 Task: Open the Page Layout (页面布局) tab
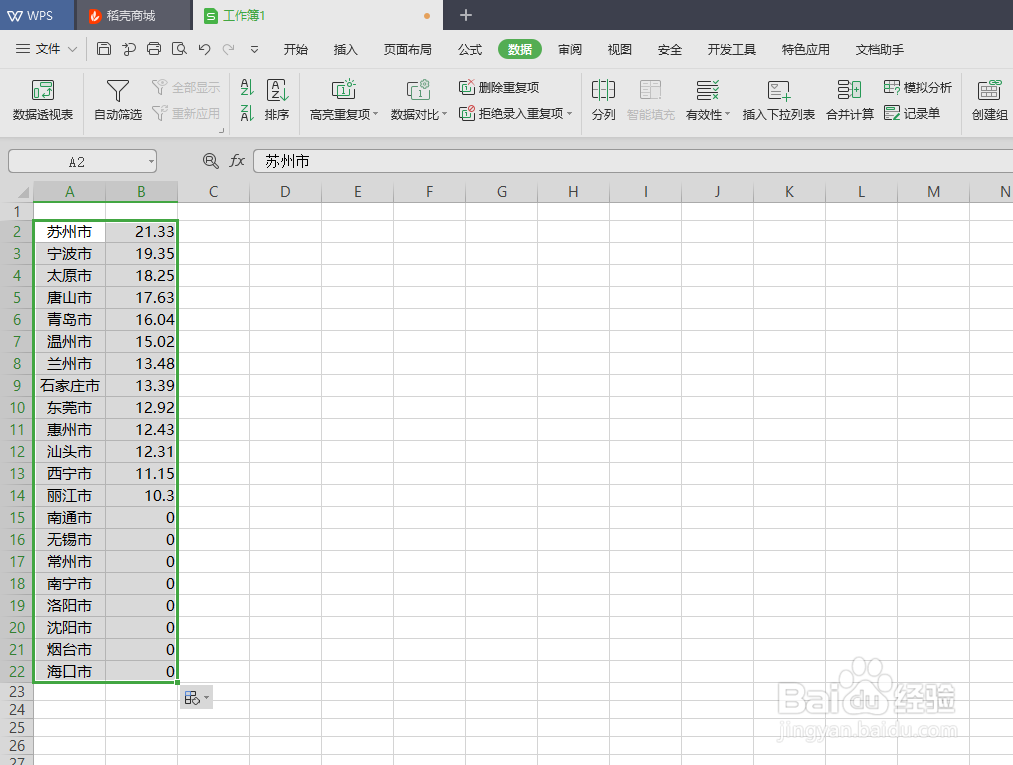(408, 49)
